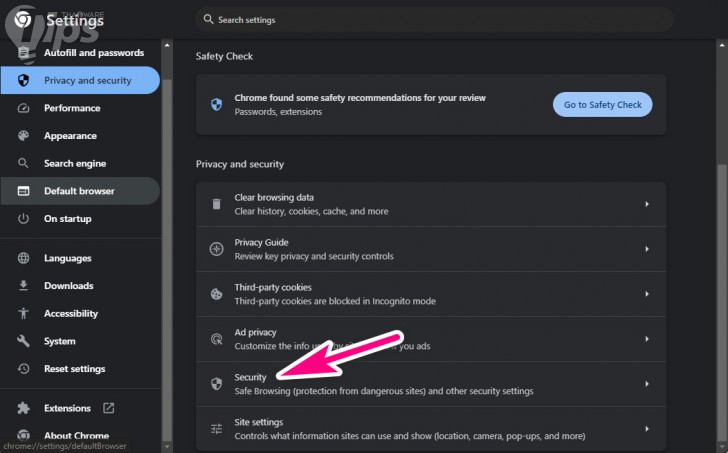The image size is (728, 453).
Task: Click the shield icon in Security row
Action: pos(216,384)
